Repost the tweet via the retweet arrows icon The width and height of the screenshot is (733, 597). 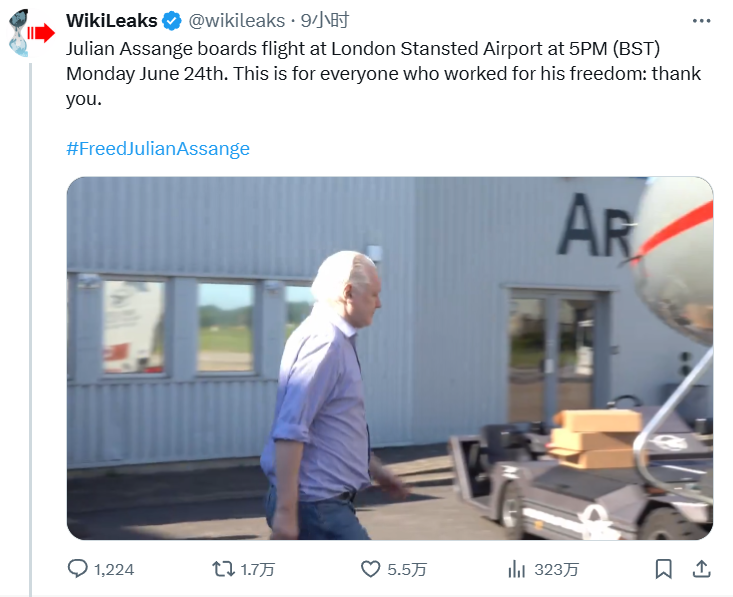point(224,569)
